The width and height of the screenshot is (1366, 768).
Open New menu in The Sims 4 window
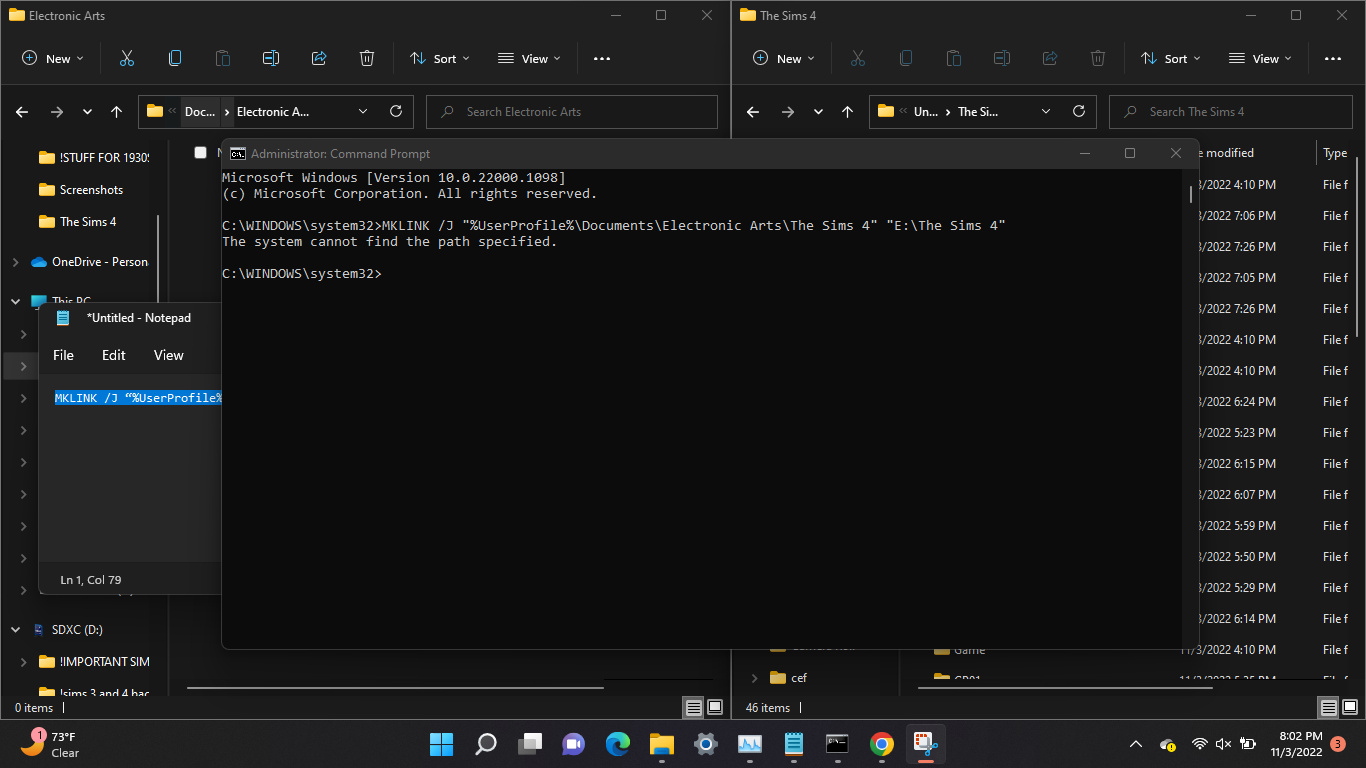(x=784, y=59)
